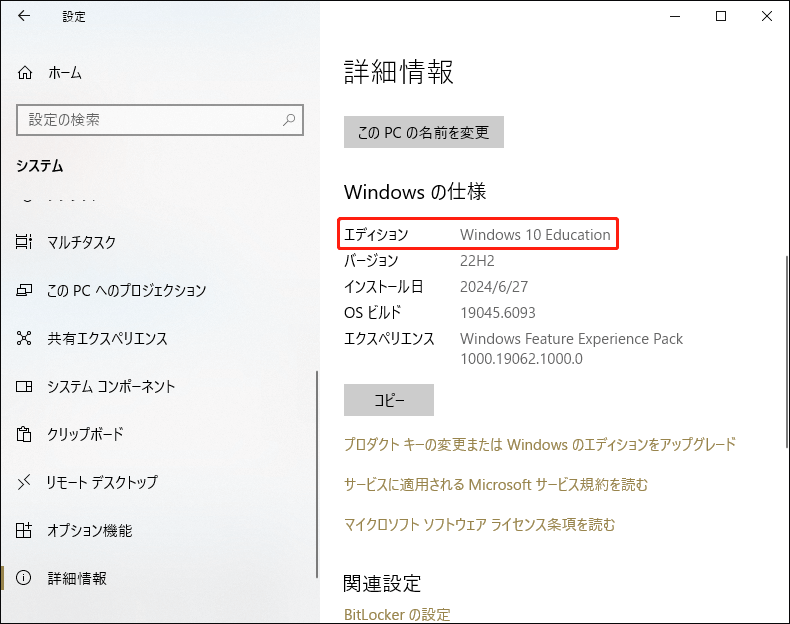The image size is (790, 624).
Task: Select 詳細情報 sidebar entry
Action: click(x=77, y=578)
